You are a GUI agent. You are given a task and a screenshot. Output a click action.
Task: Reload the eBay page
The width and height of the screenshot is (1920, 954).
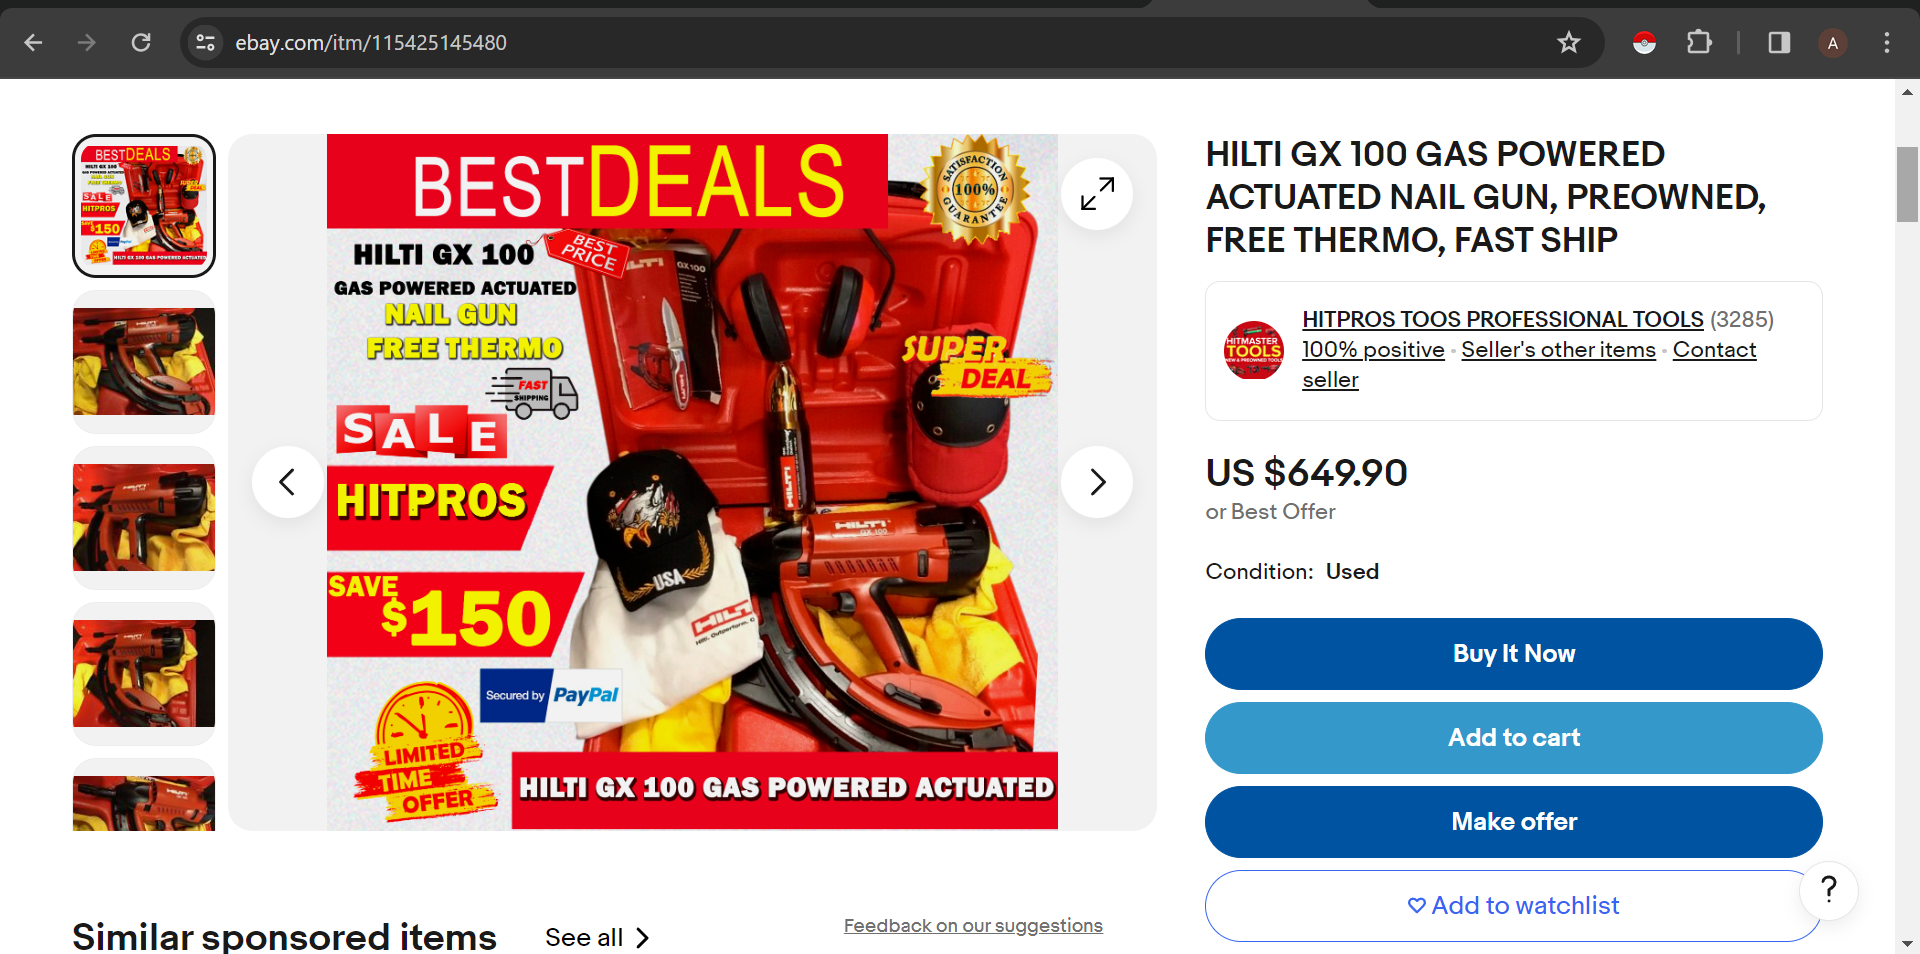click(x=141, y=42)
